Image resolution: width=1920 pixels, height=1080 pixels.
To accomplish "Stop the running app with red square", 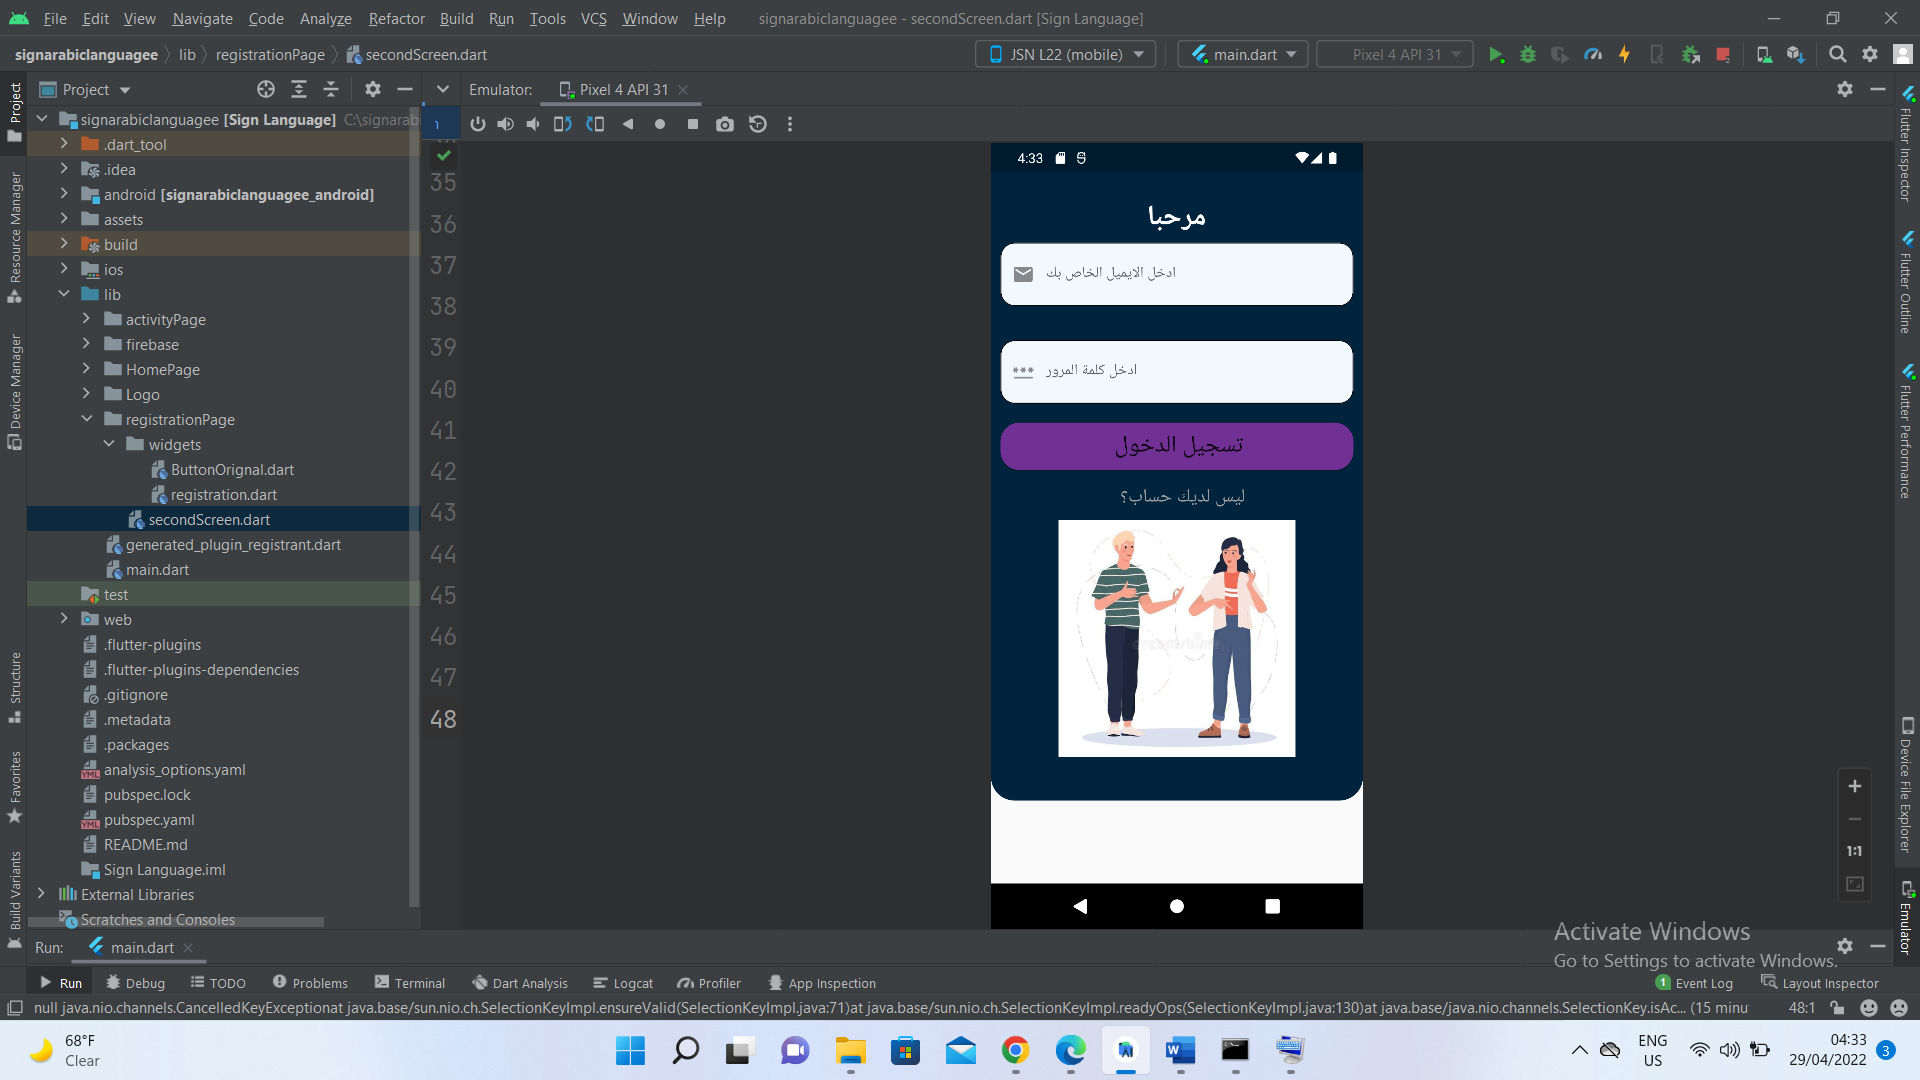I will pos(1722,55).
